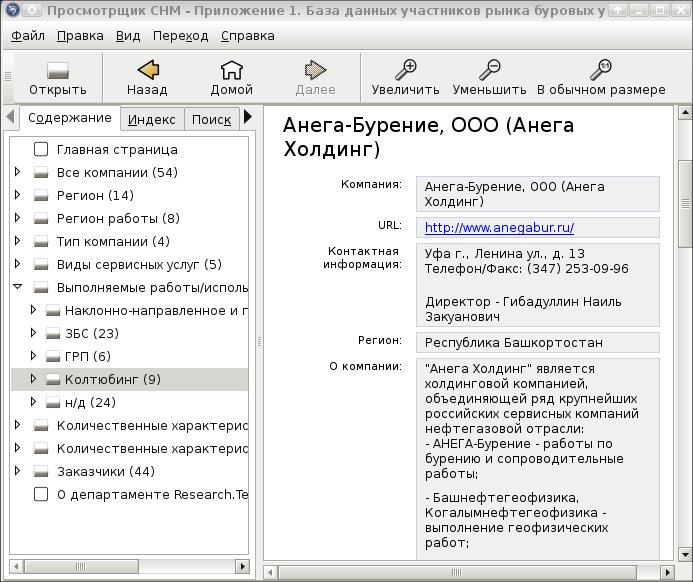Screen dimensions: 693x582
Task: Select the Тип компании (4) row
Action: coord(129,241)
